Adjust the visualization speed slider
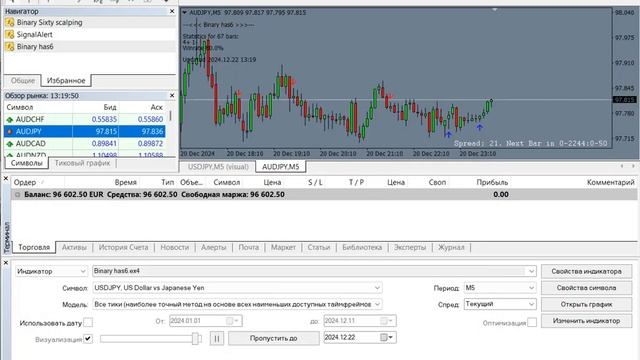Viewport: 640px width, 360px height. click(x=196, y=338)
